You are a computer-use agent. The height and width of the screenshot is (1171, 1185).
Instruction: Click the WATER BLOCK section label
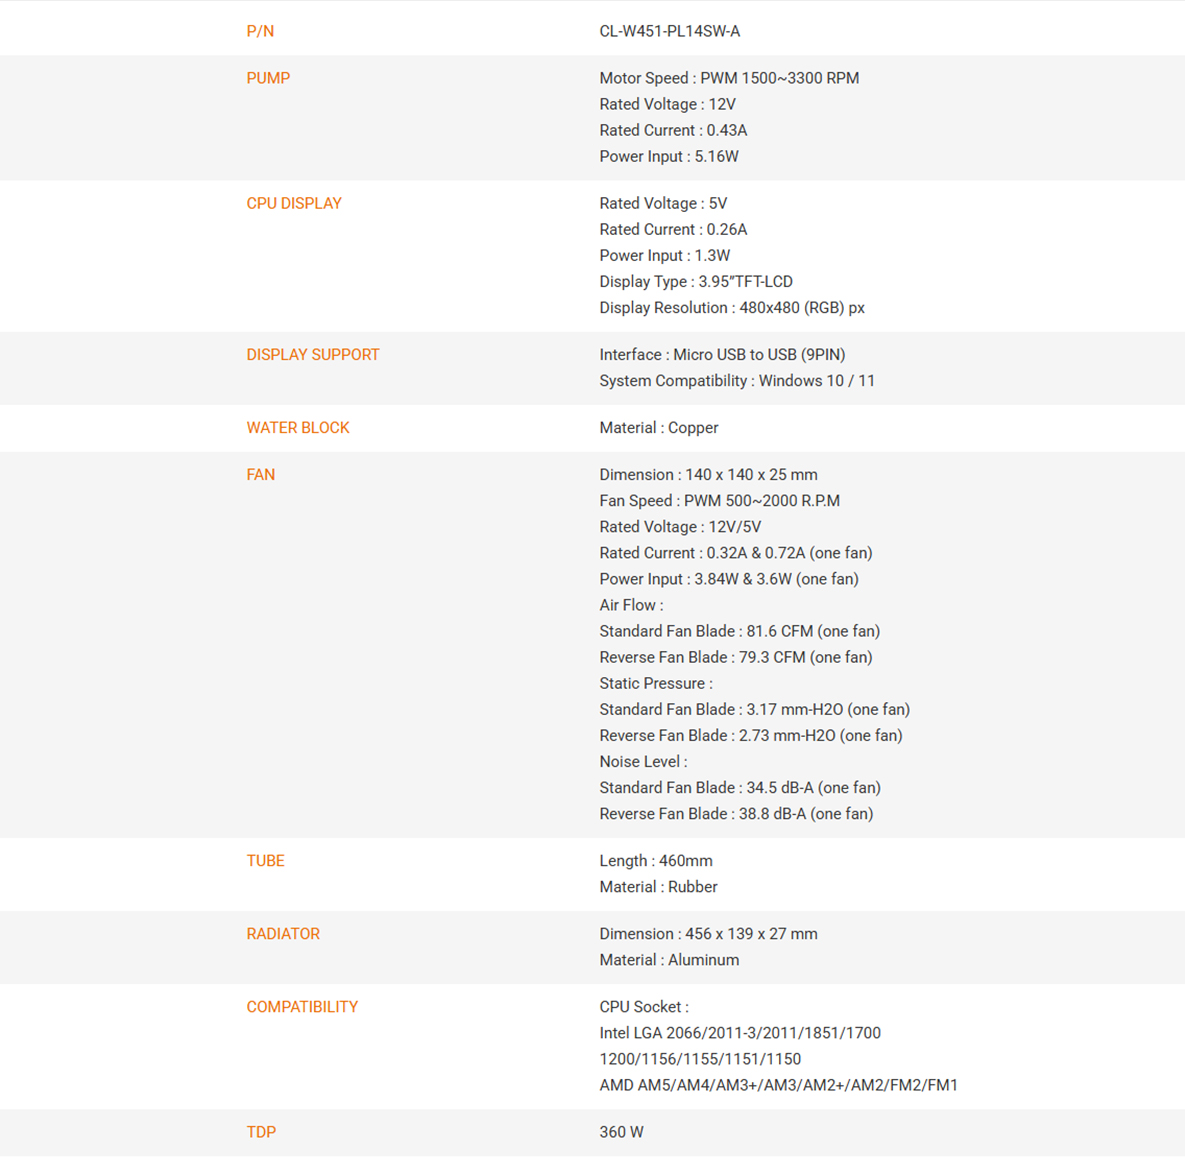pos(298,428)
